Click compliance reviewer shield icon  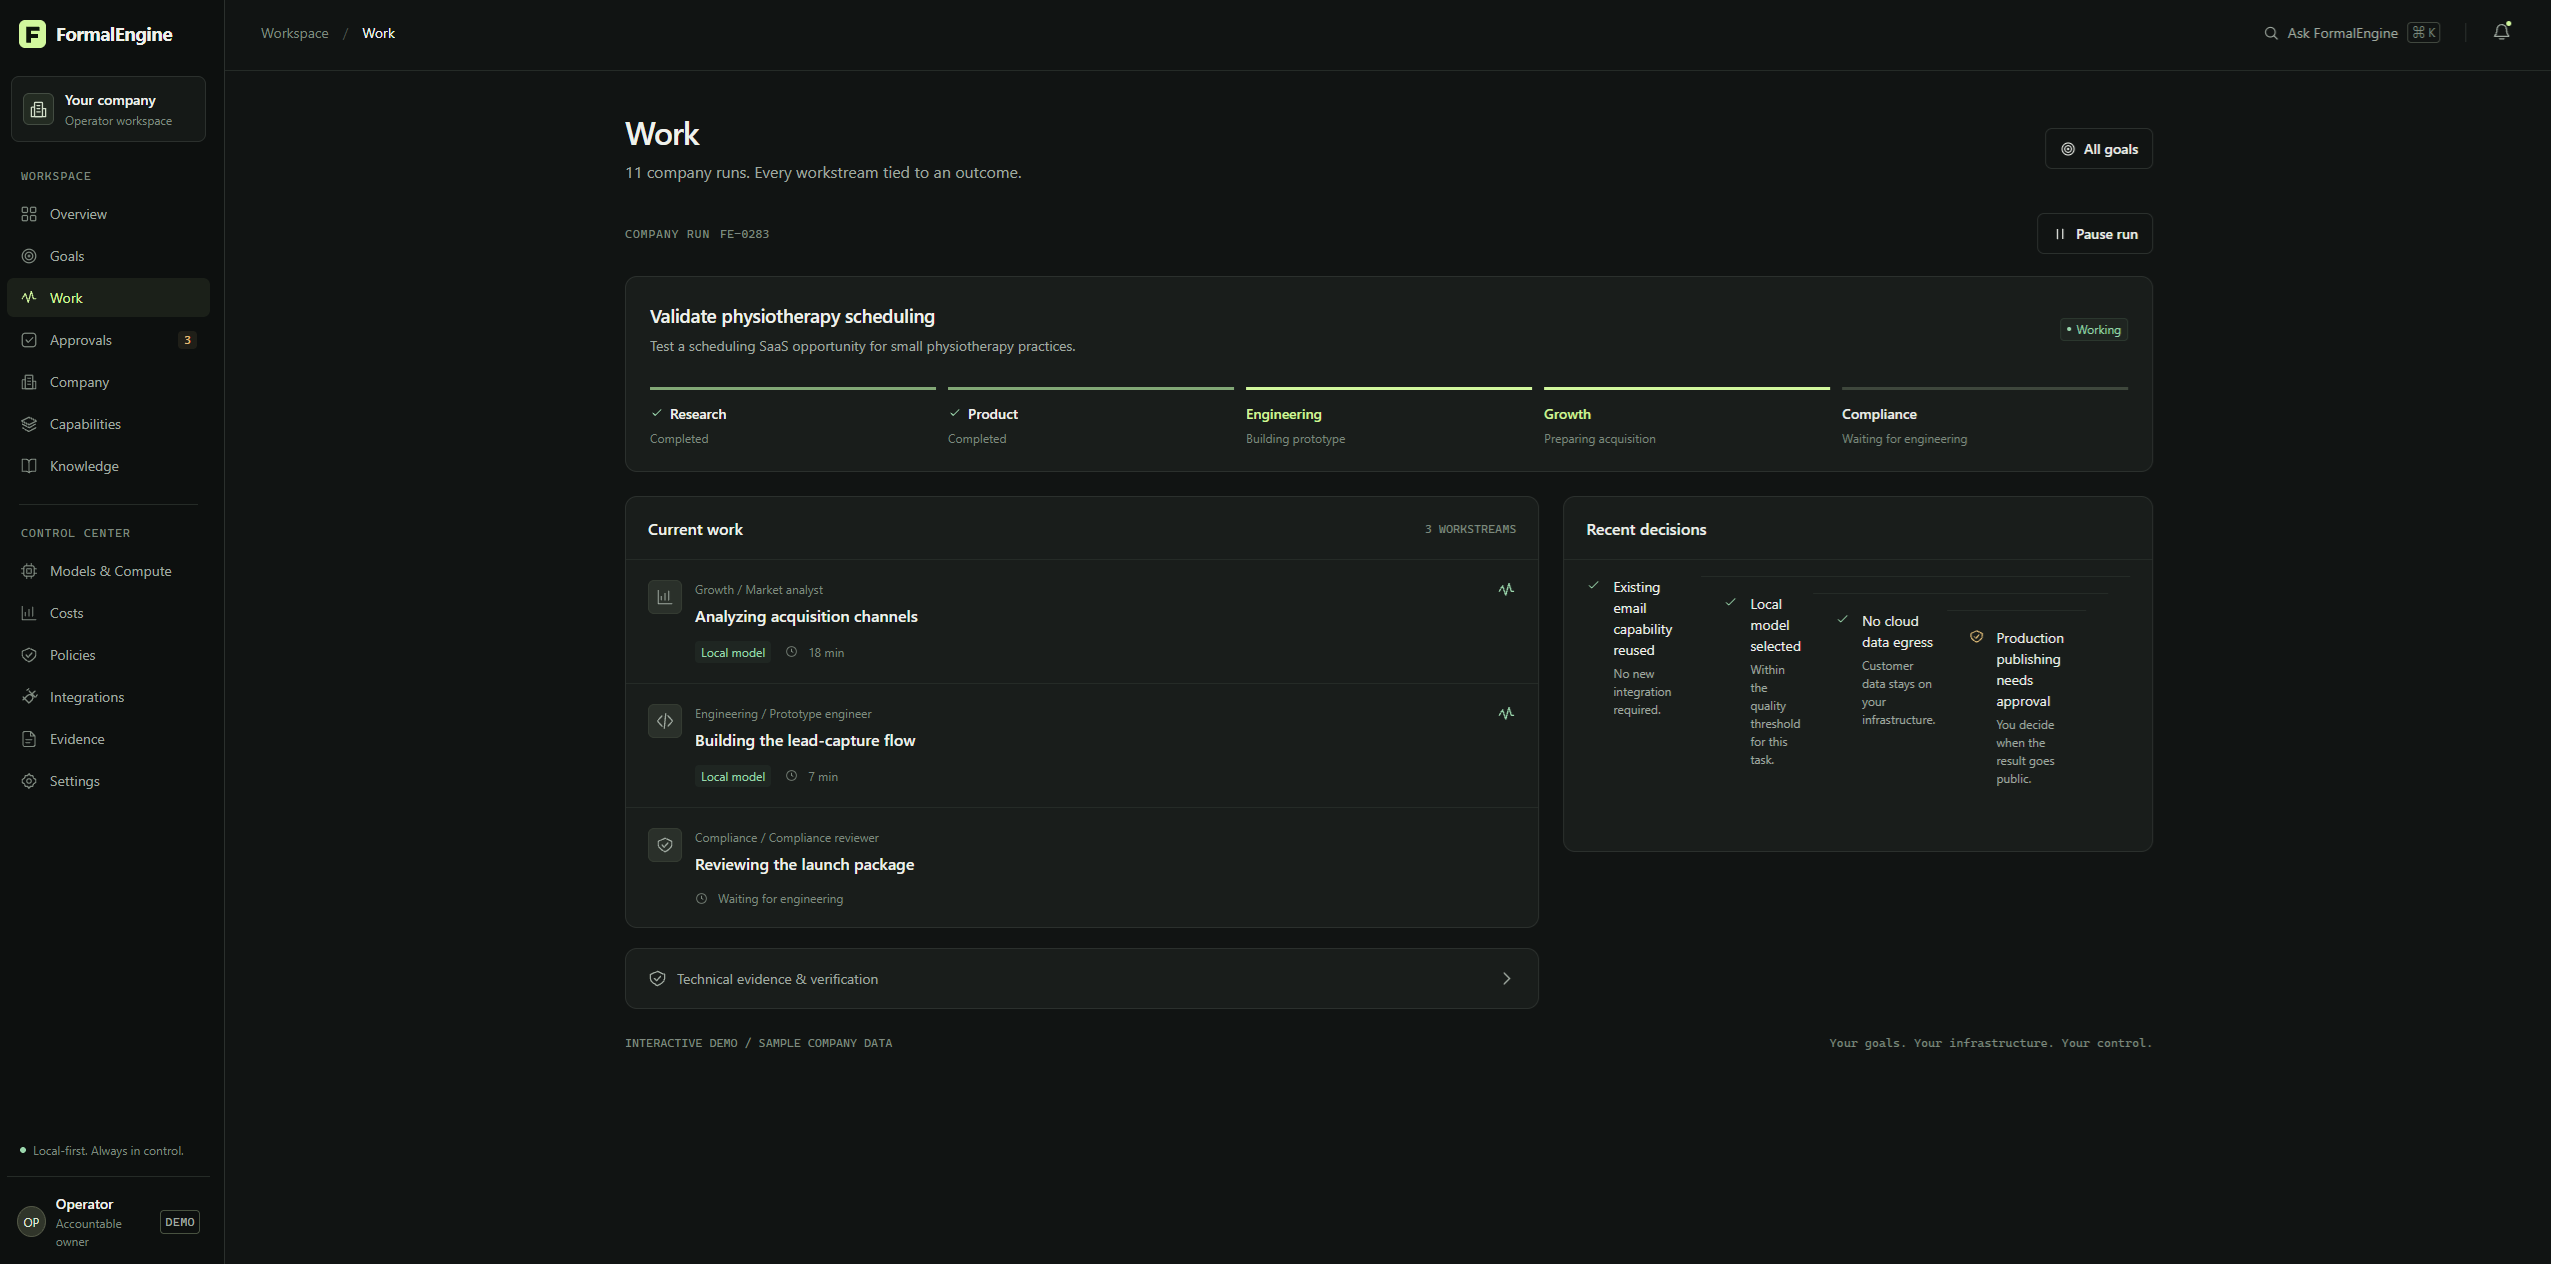(x=664, y=845)
